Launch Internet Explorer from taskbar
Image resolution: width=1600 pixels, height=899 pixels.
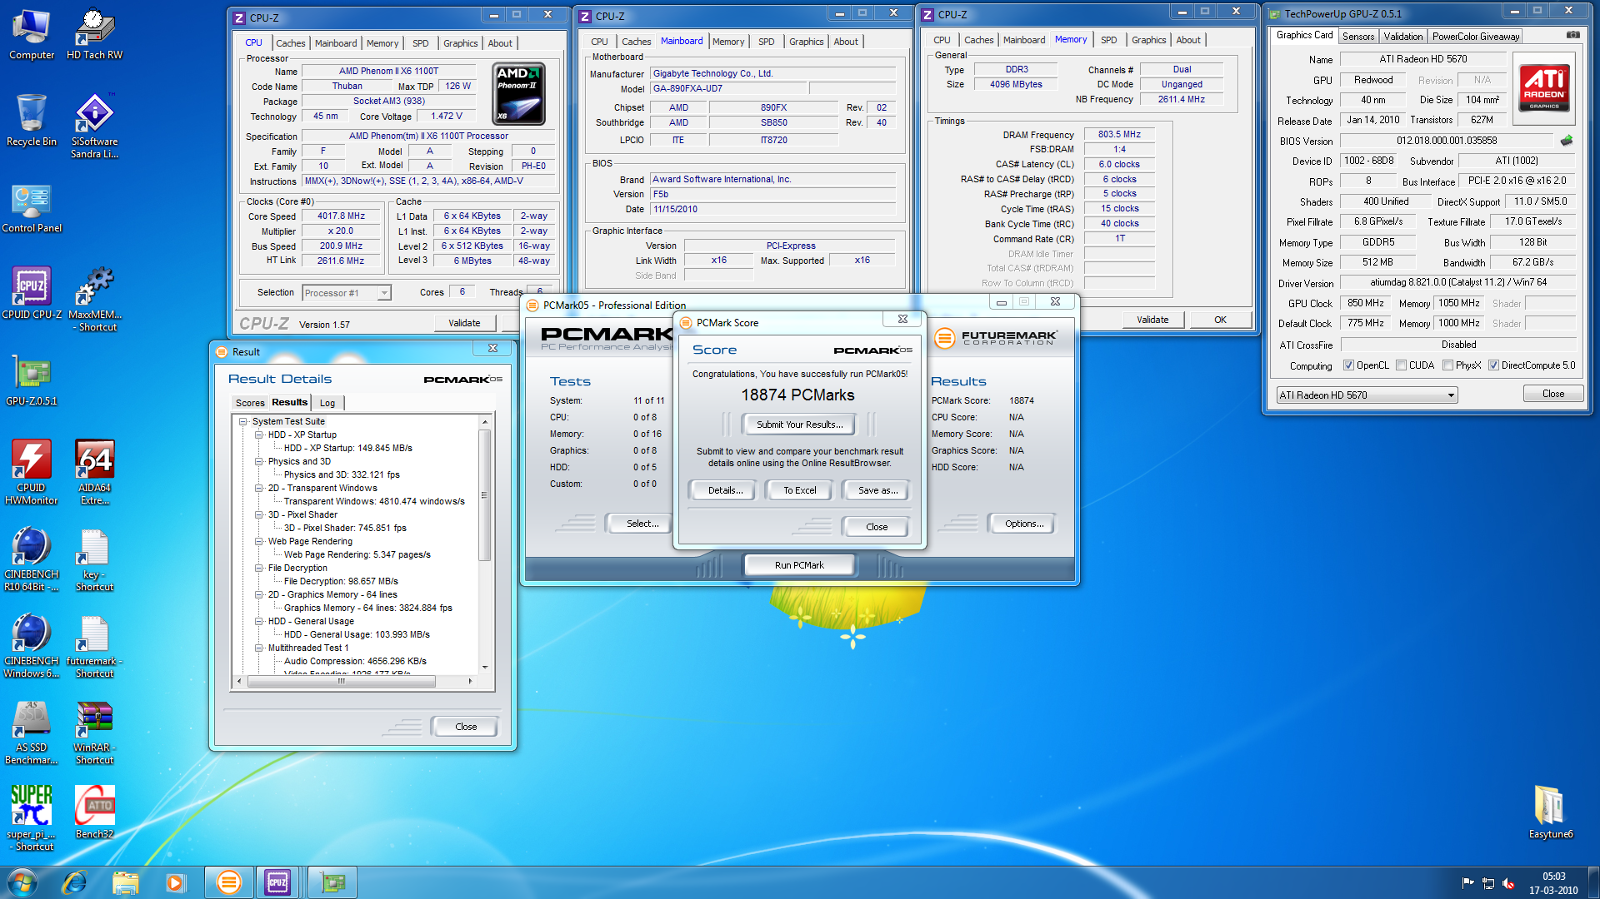[x=75, y=882]
